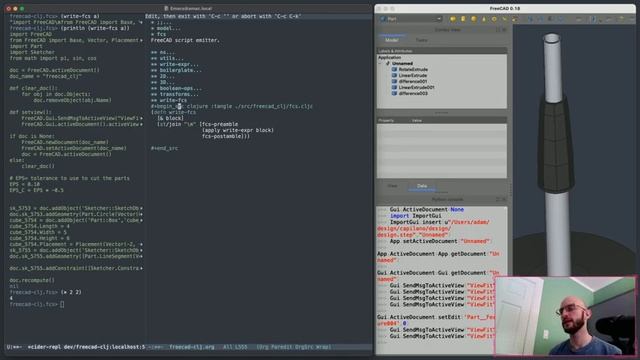The image size is (640, 360).
Task: Click the icon beside LinearExtrude001 in tree
Action: [x=394, y=87]
